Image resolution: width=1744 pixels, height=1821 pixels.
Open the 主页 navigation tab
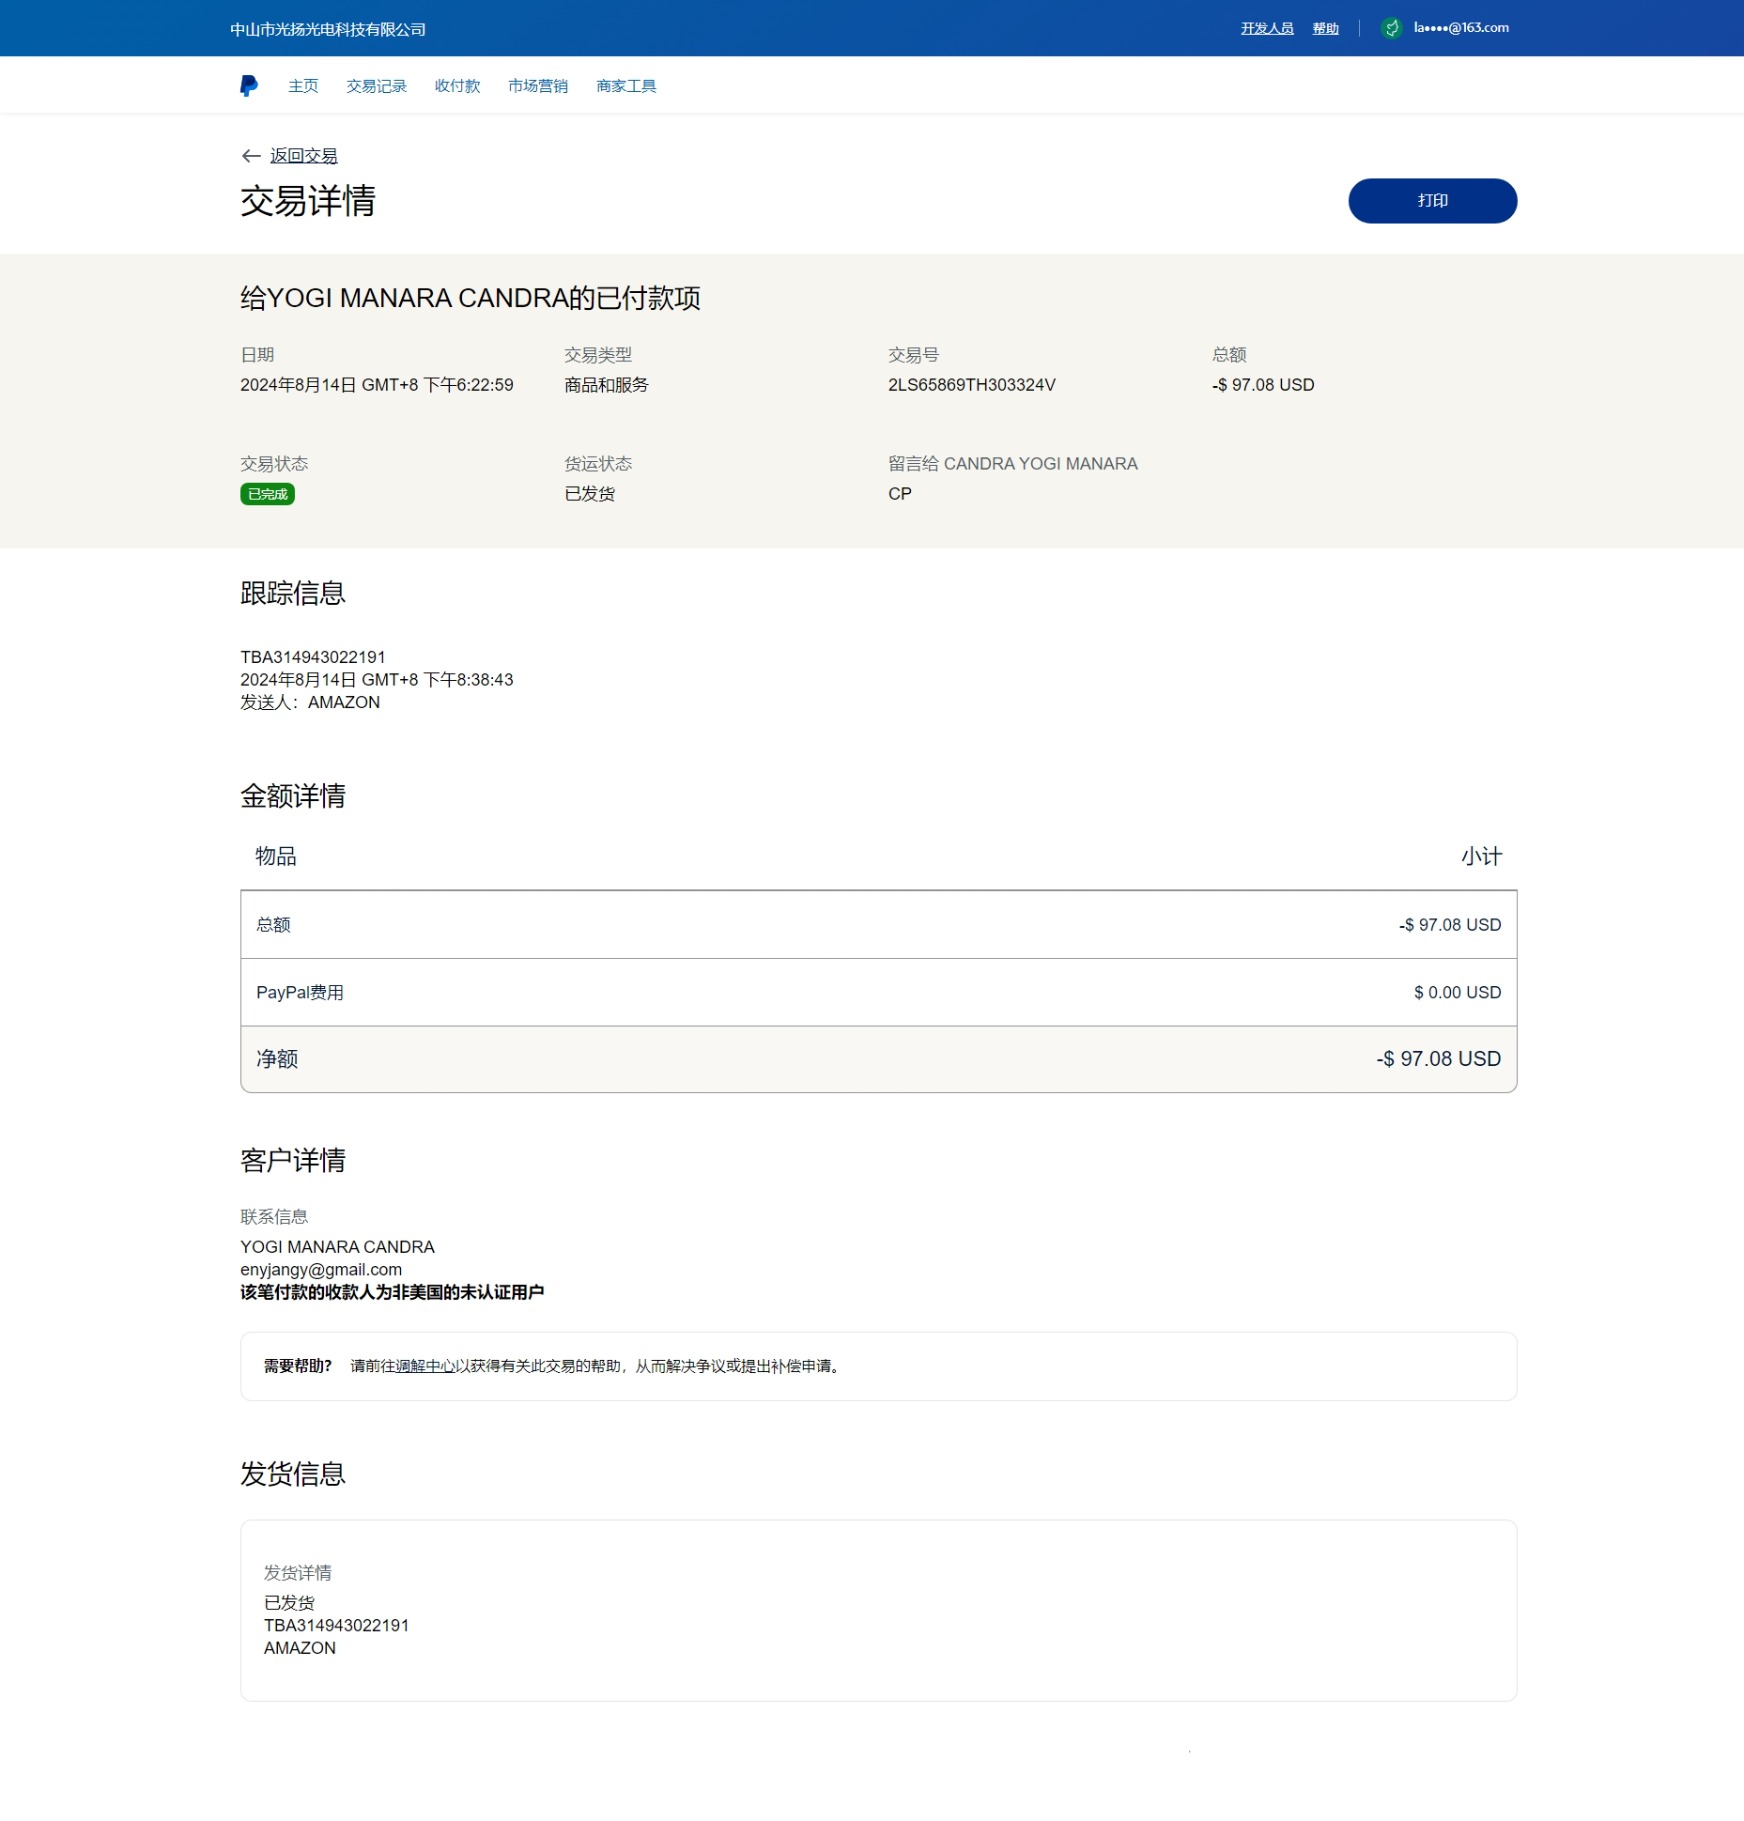click(x=303, y=86)
